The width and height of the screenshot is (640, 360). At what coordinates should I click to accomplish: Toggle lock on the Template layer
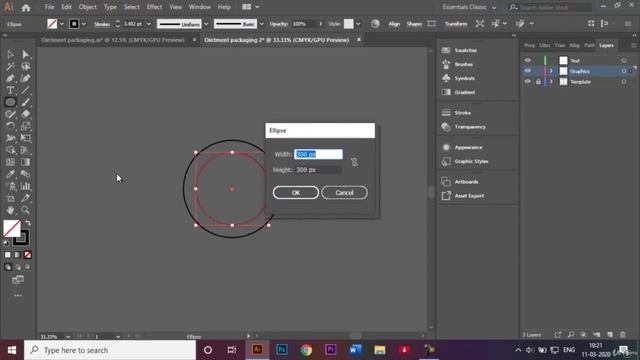(x=538, y=82)
